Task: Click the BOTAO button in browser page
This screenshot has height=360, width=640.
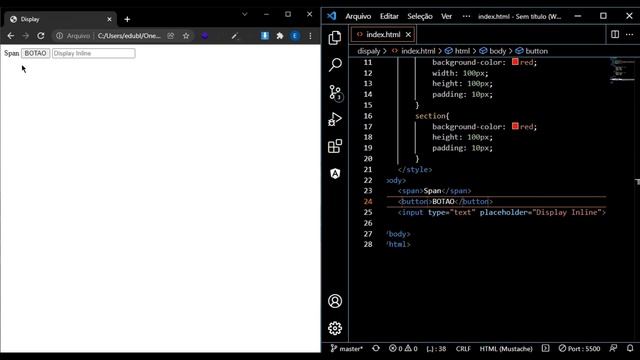Action: coord(36,53)
